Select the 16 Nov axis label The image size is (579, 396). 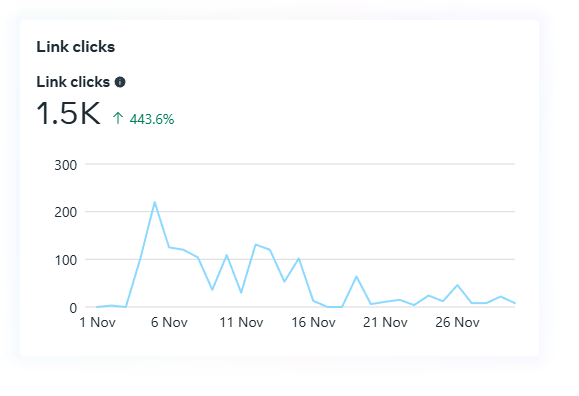(314, 322)
